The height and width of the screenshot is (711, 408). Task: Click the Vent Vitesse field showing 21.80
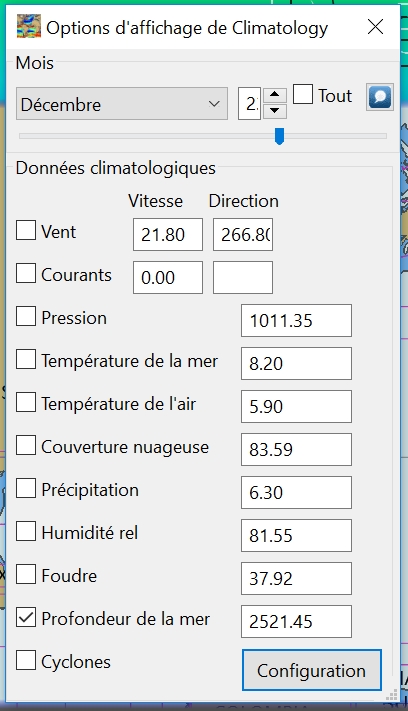pos(168,234)
